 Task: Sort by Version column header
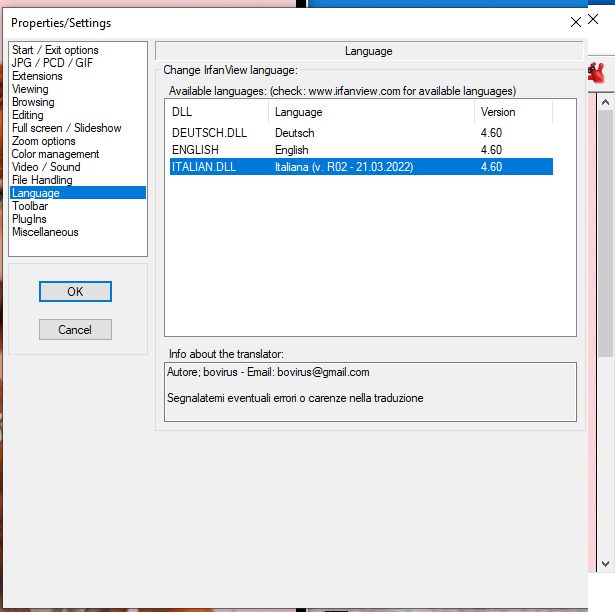coord(513,112)
